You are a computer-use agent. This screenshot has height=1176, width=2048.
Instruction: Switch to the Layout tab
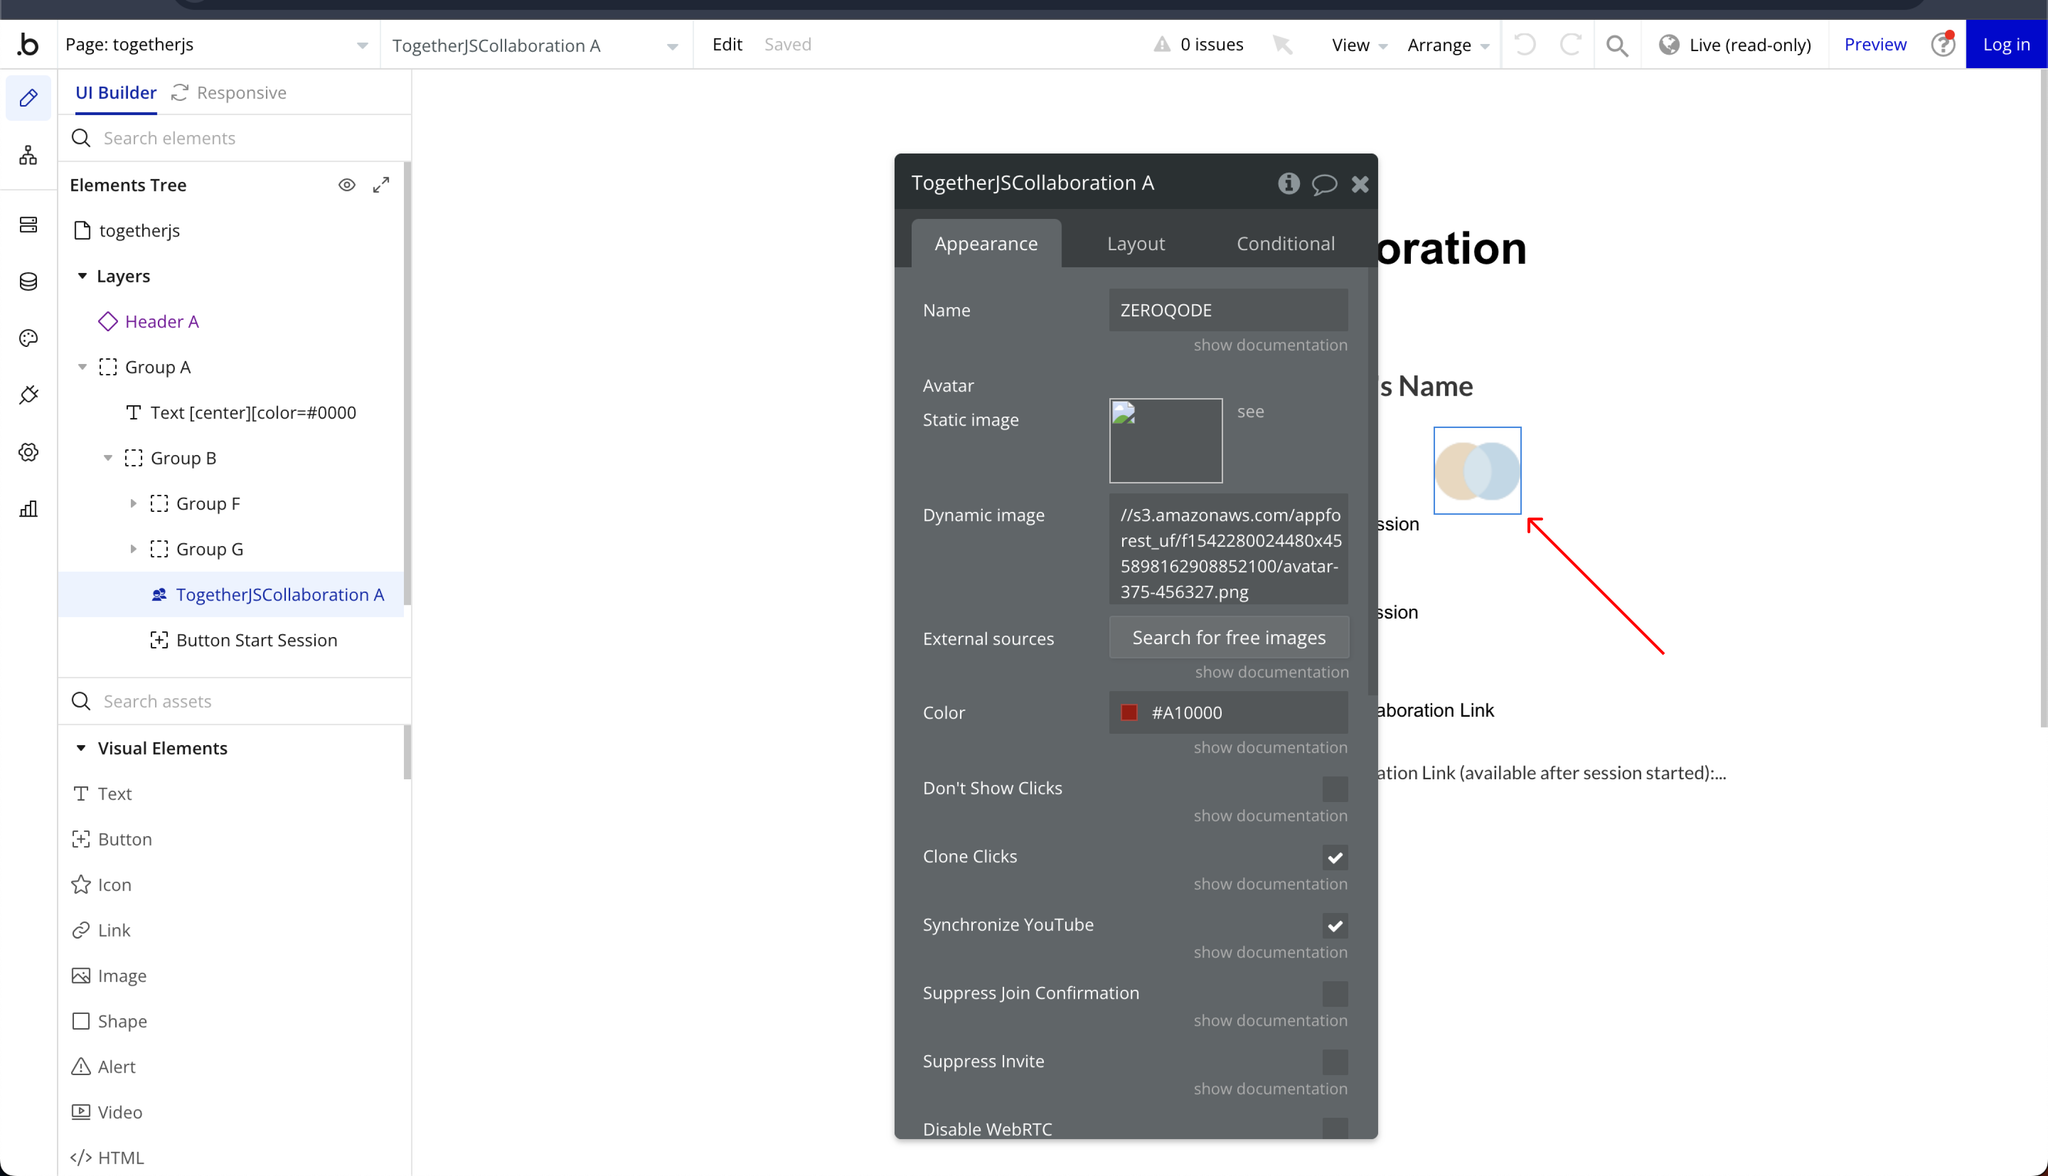pyautogui.click(x=1137, y=243)
